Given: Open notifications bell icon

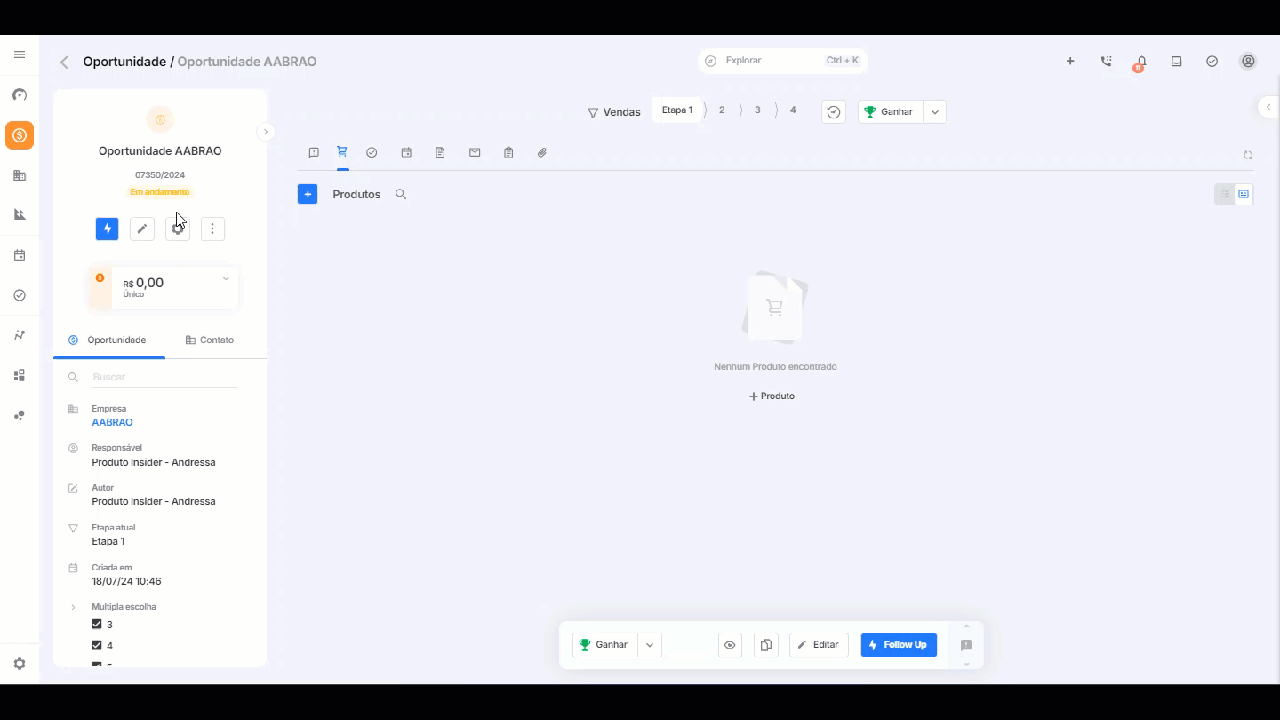Looking at the screenshot, I should (x=1141, y=61).
